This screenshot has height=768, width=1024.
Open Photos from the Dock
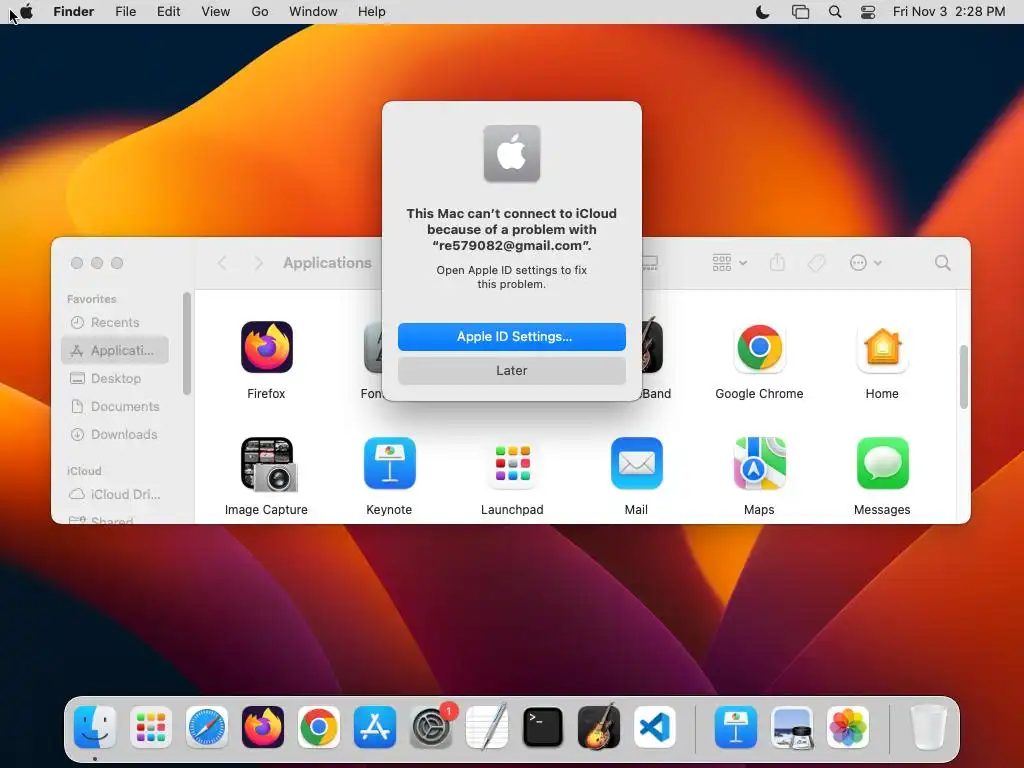click(848, 727)
